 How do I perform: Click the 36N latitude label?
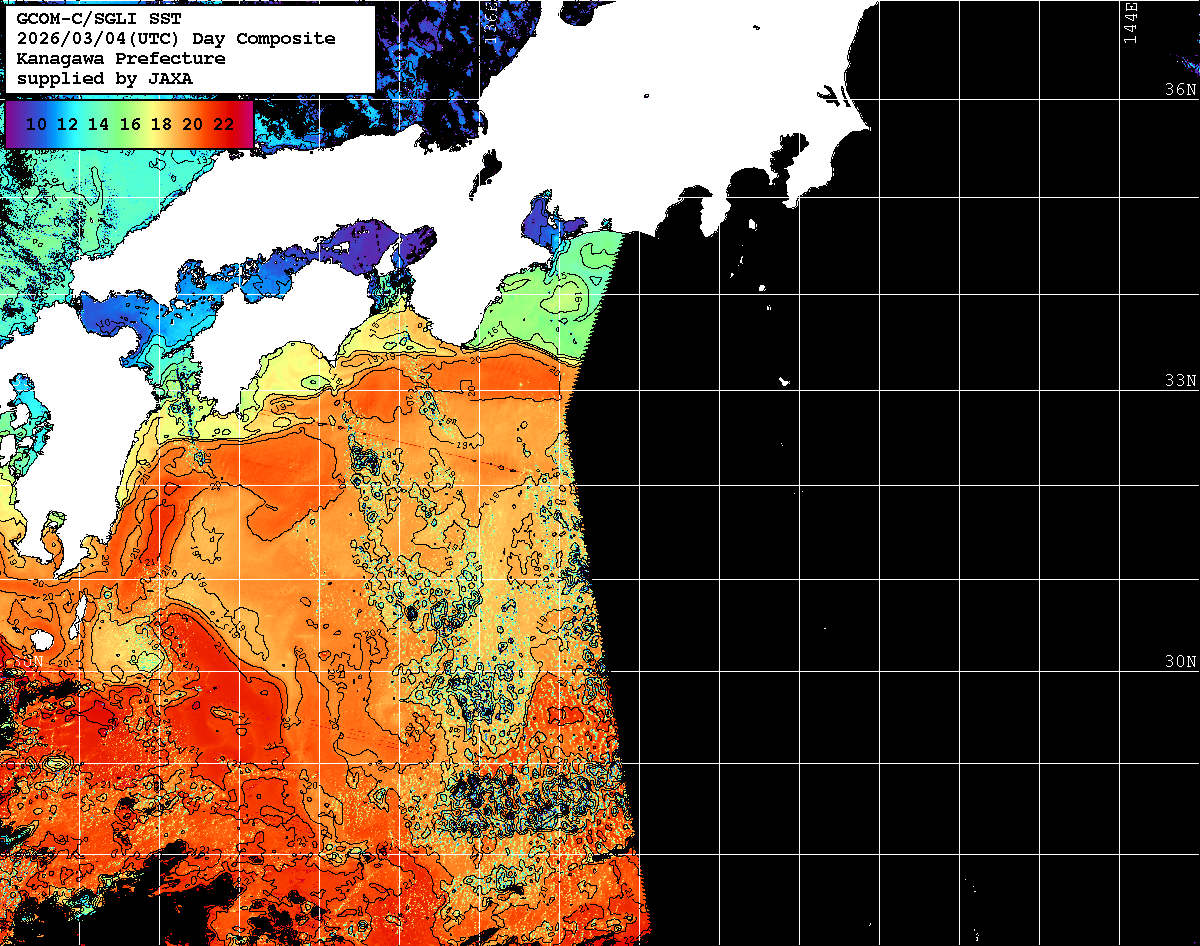coord(1180,89)
